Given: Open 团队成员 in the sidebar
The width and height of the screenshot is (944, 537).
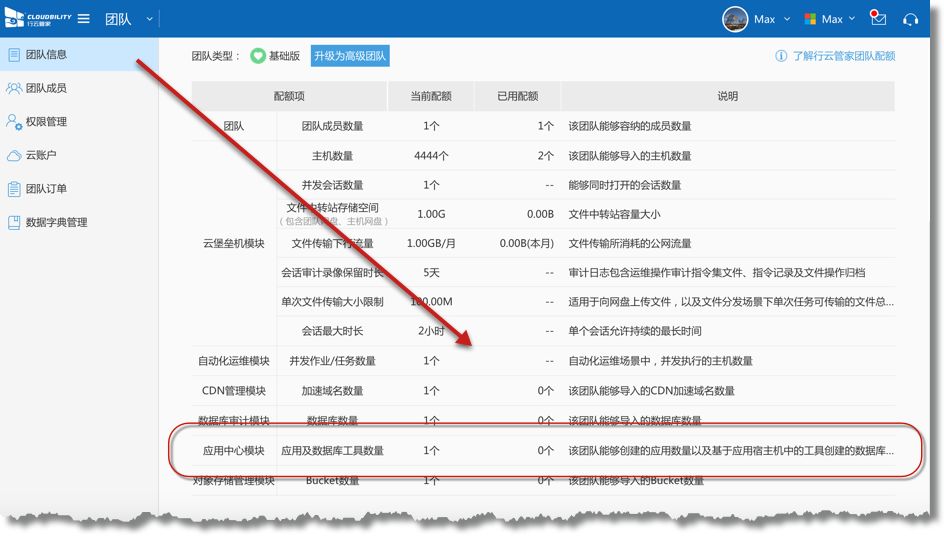Looking at the screenshot, I should click(79, 88).
